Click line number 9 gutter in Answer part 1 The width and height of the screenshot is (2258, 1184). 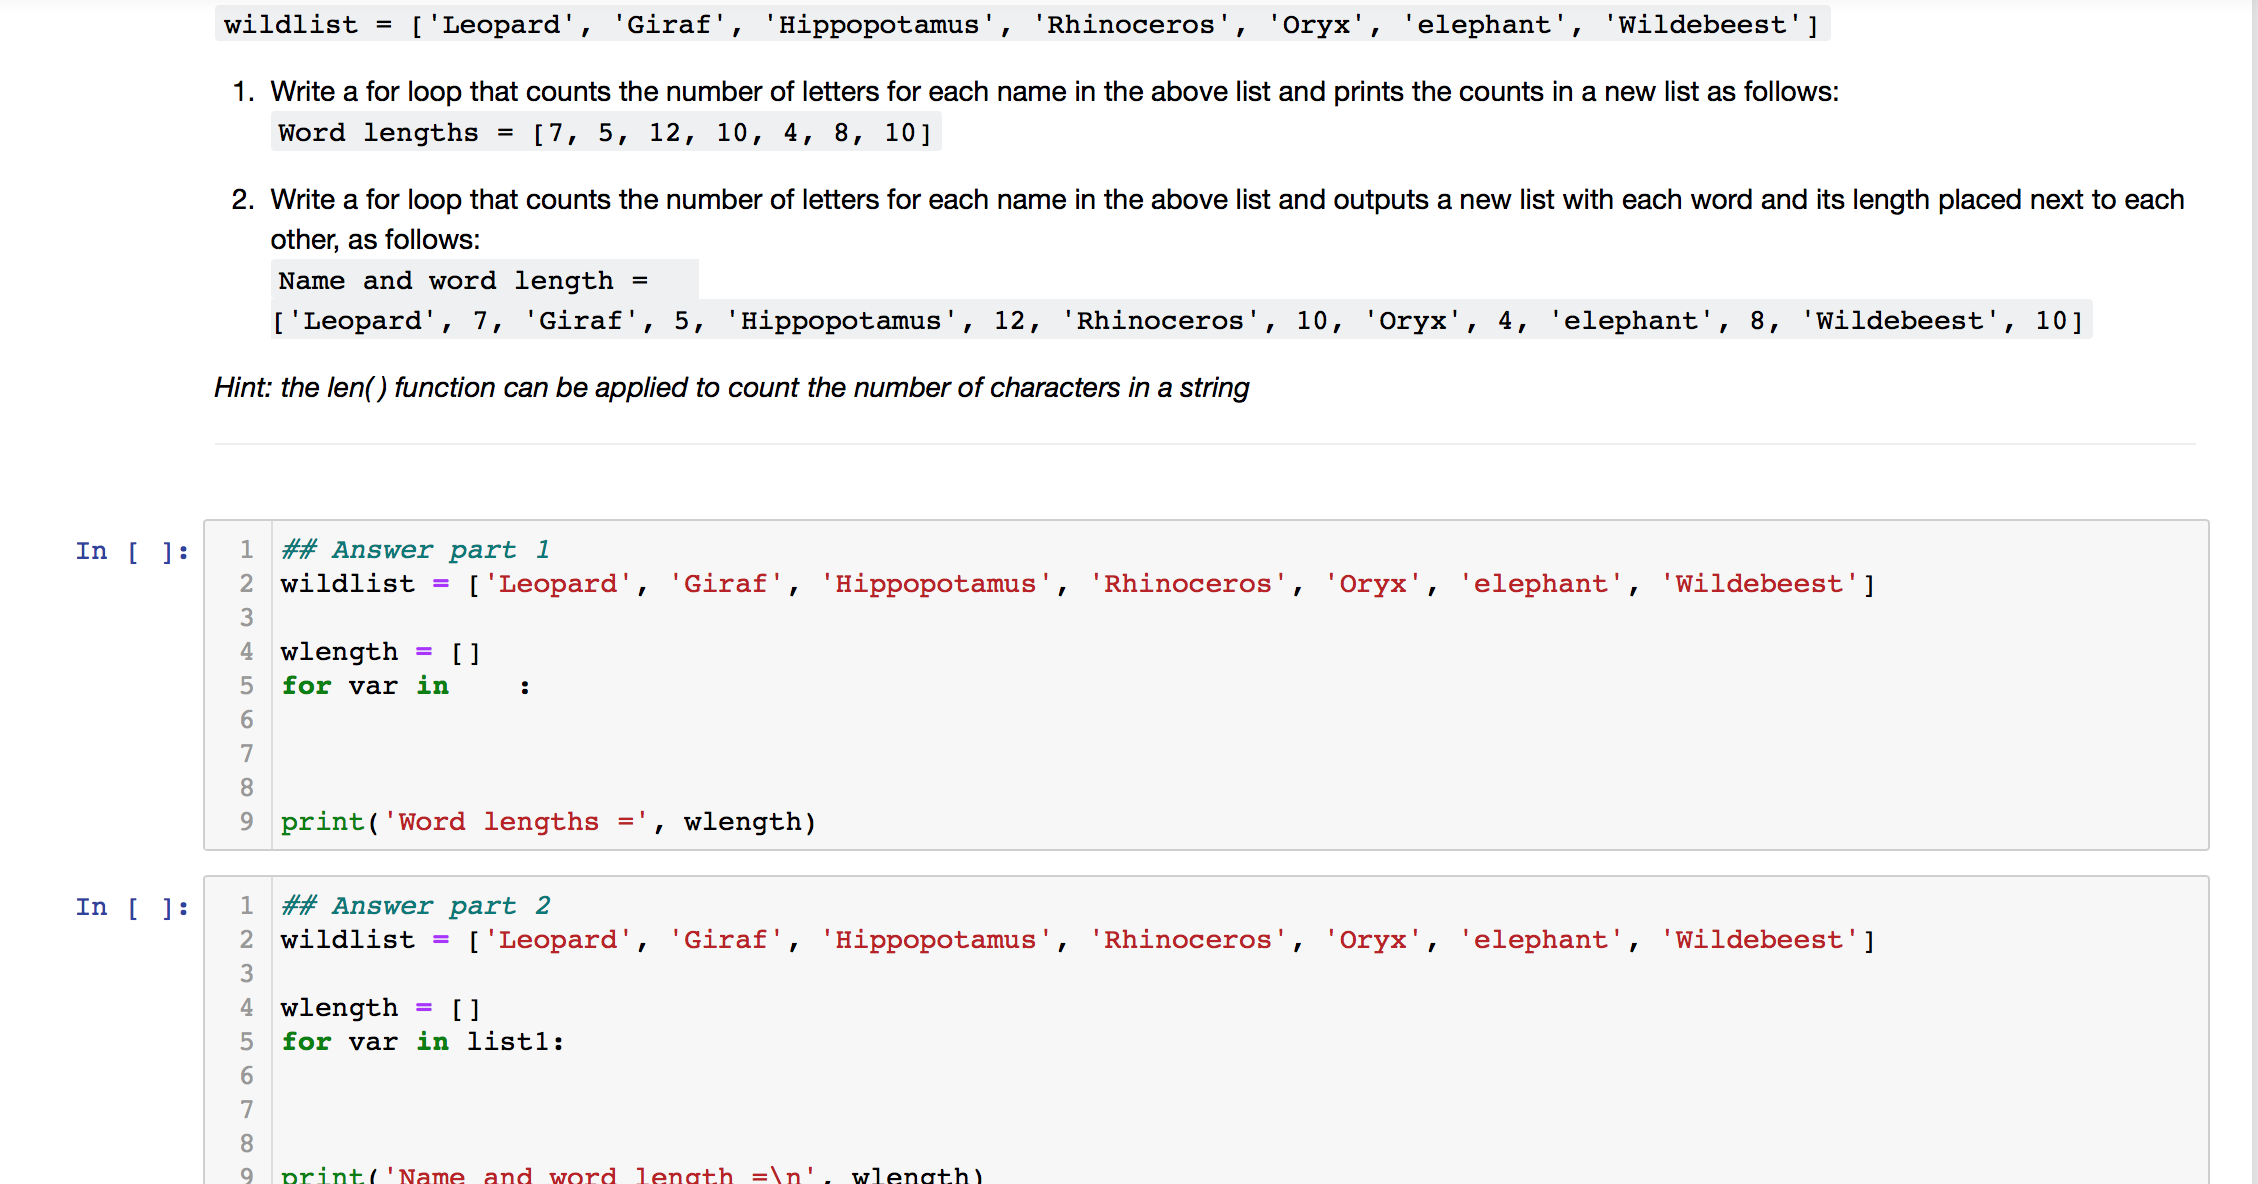(246, 821)
